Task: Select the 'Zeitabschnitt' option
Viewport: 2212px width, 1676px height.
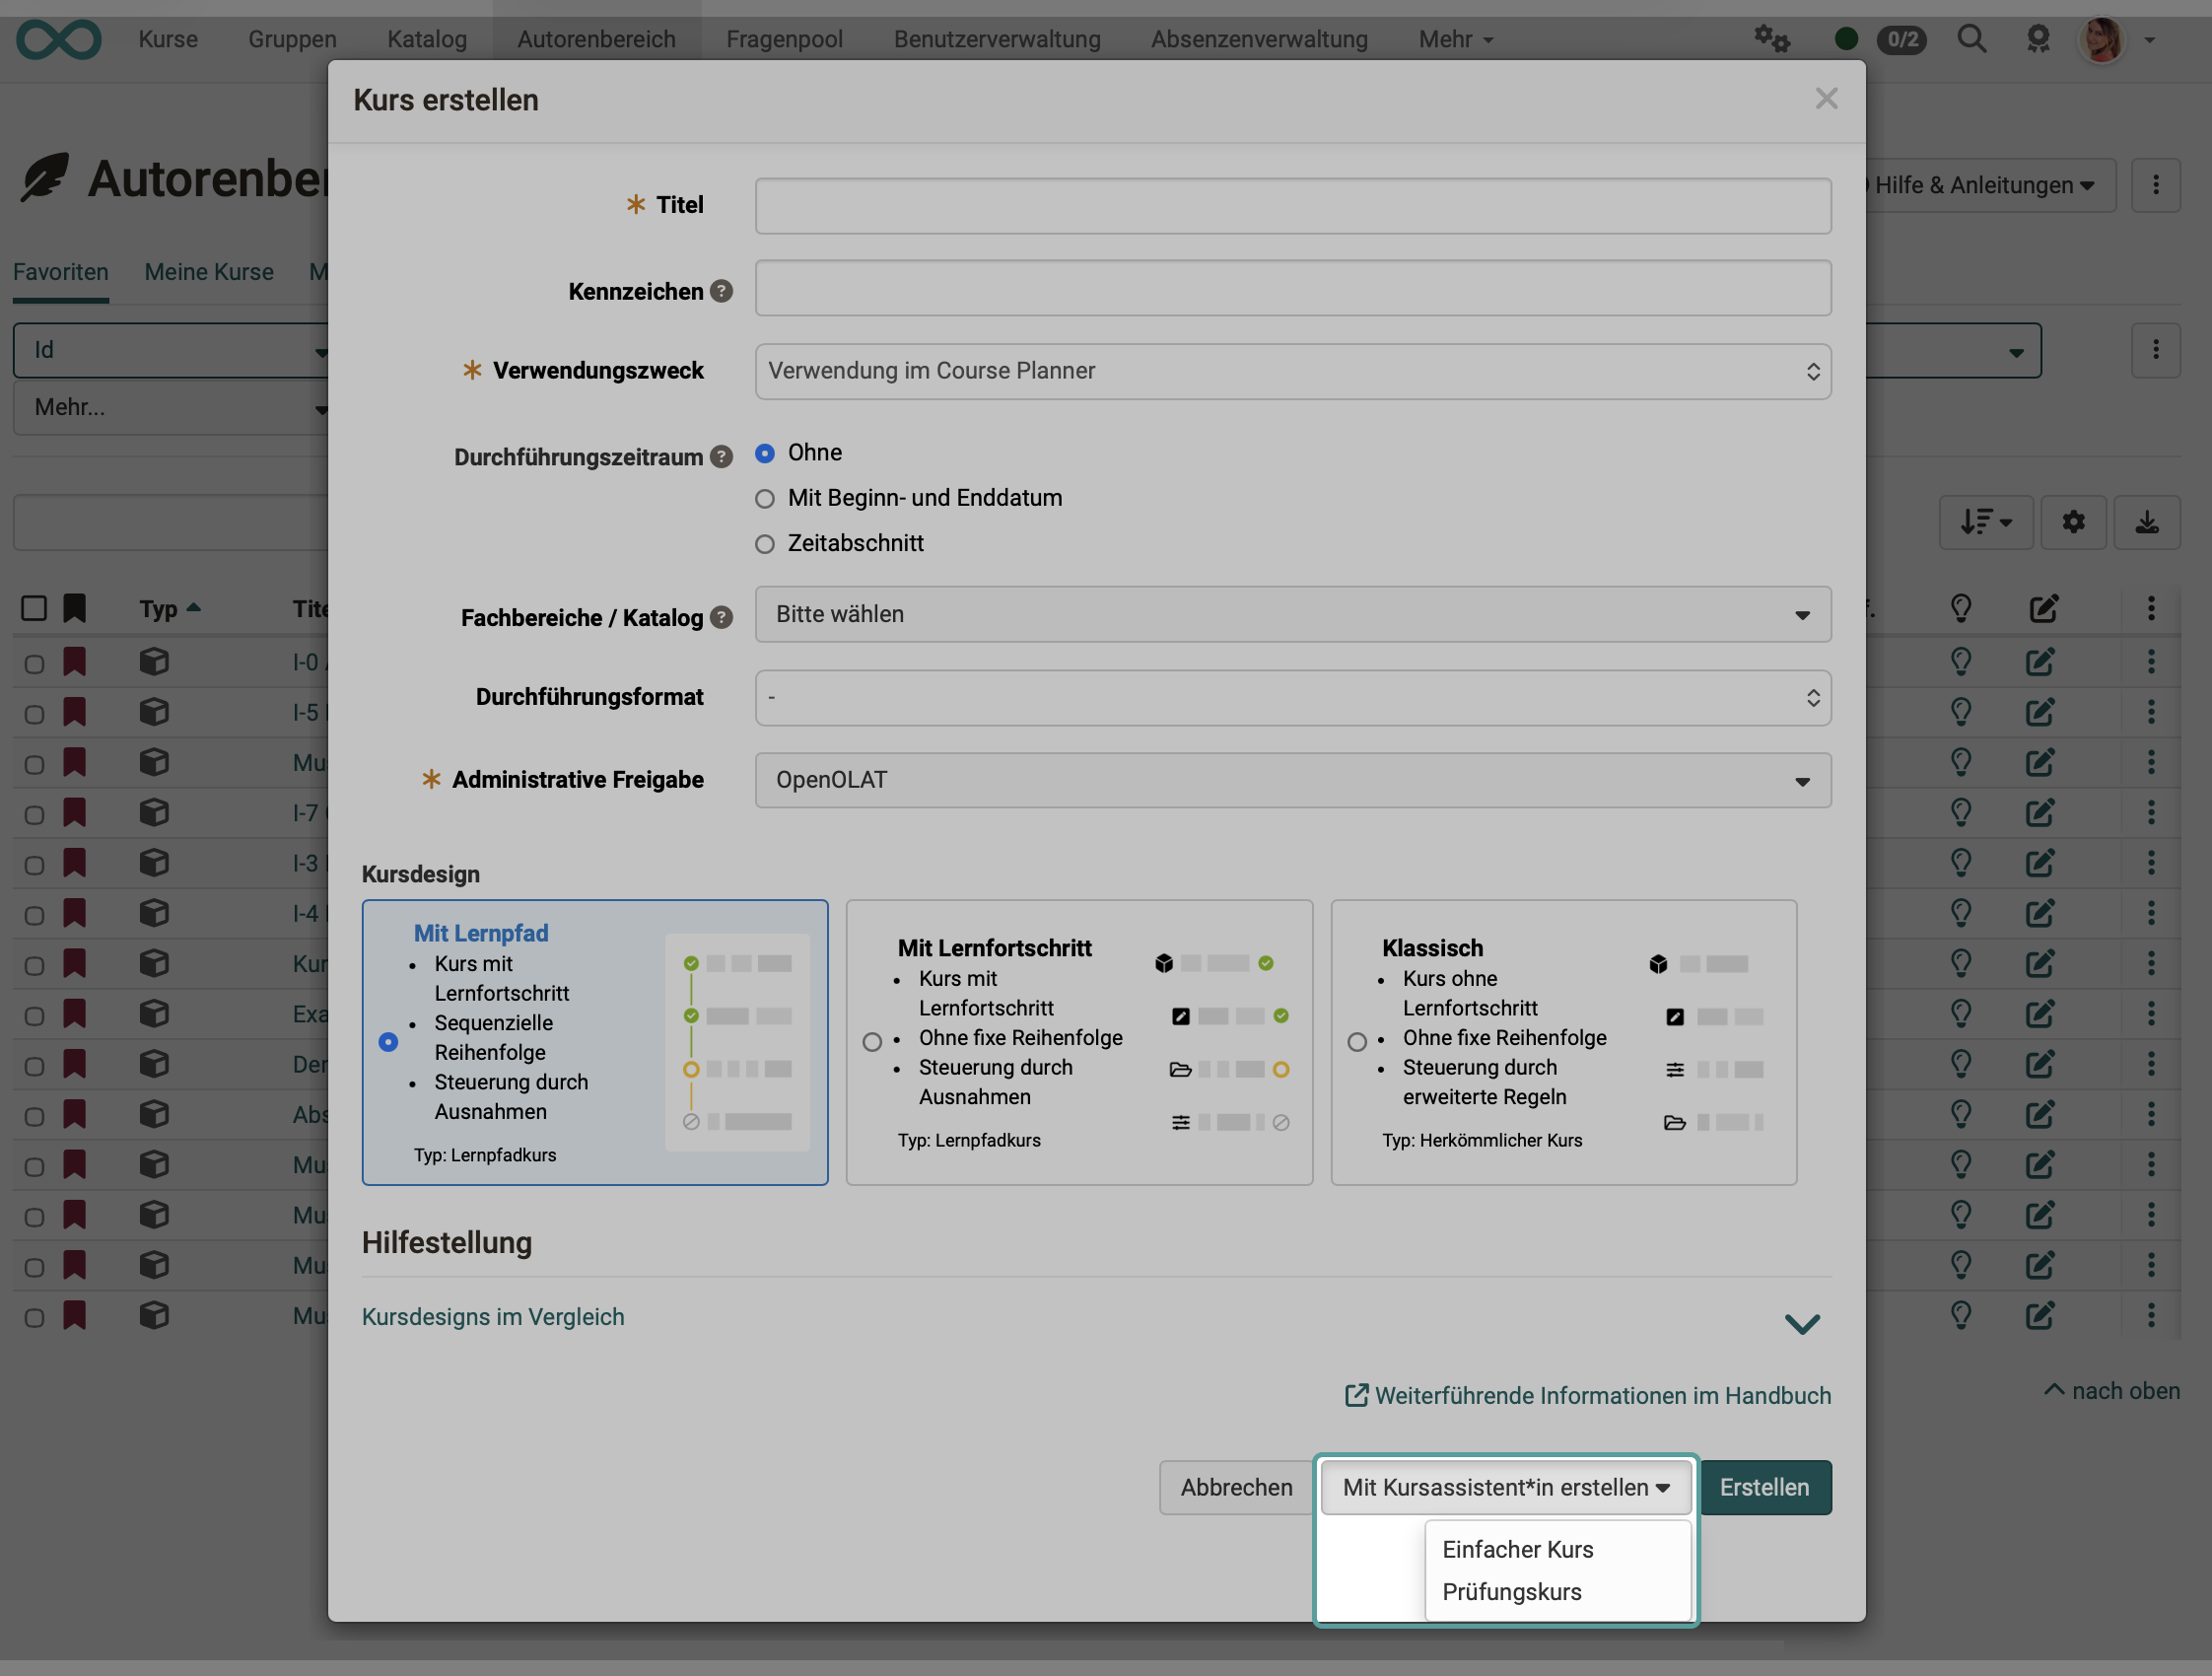Action: pos(764,543)
